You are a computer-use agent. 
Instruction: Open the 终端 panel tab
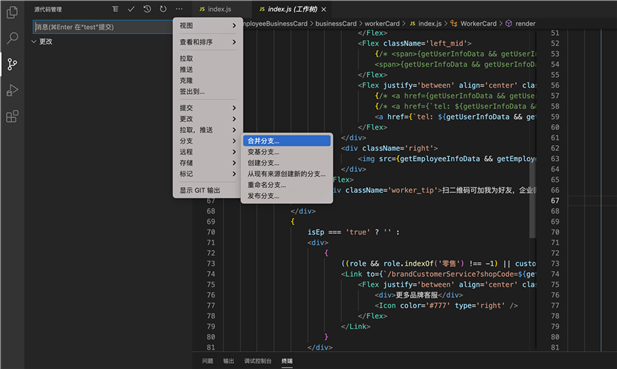287,361
